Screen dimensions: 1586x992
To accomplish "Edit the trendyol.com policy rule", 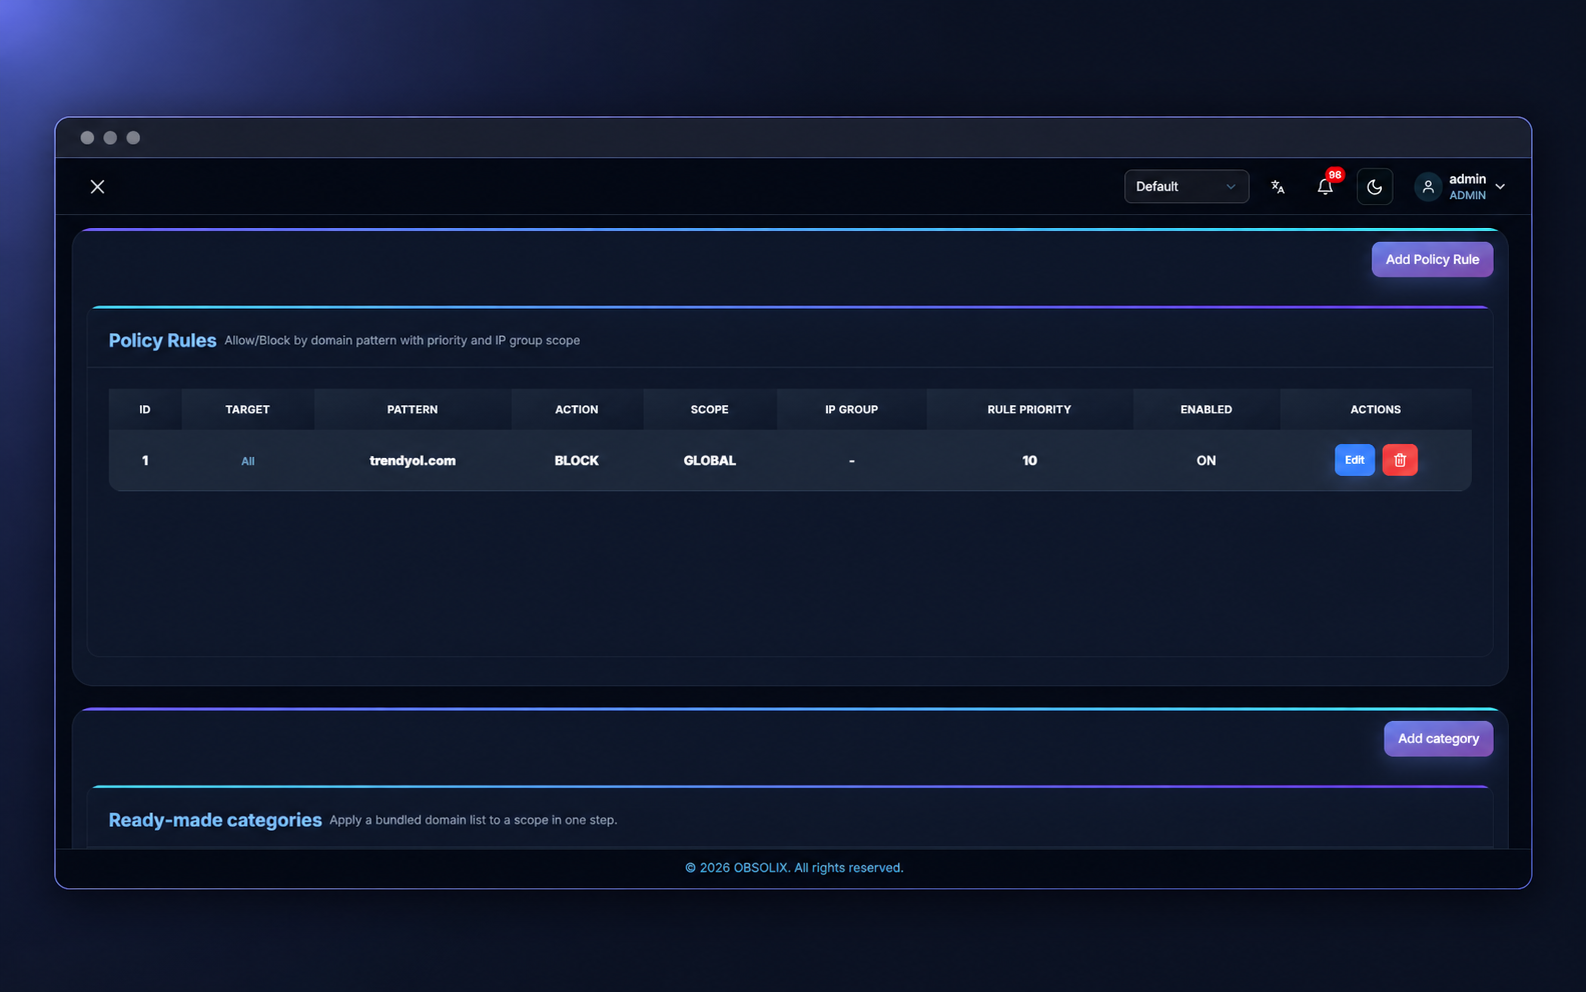I will point(1354,460).
